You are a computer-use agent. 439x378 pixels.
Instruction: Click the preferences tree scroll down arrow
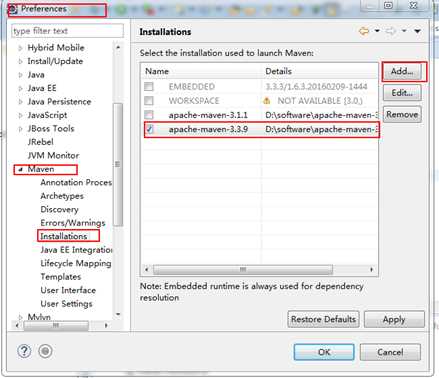click(118, 314)
